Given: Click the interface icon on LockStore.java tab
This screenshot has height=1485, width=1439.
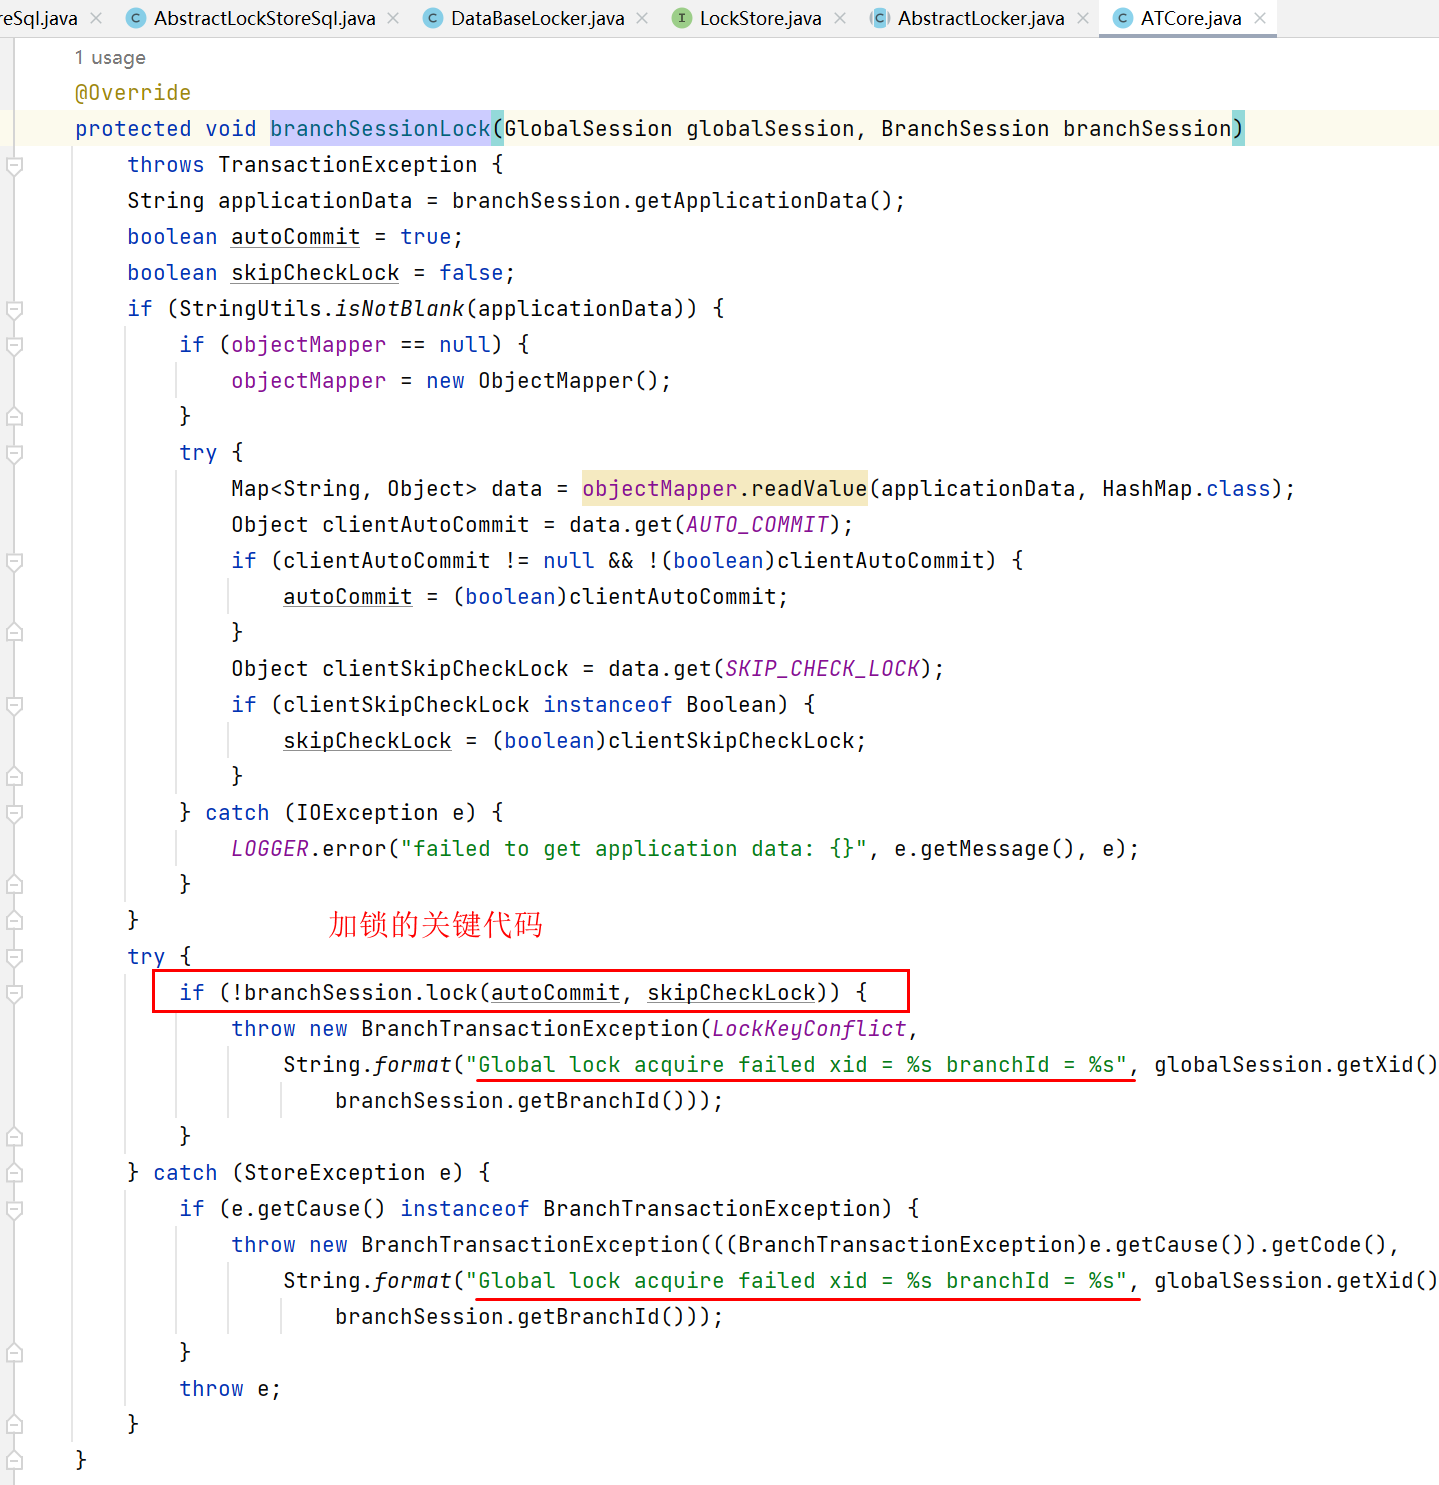Looking at the screenshot, I should pos(682,18).
